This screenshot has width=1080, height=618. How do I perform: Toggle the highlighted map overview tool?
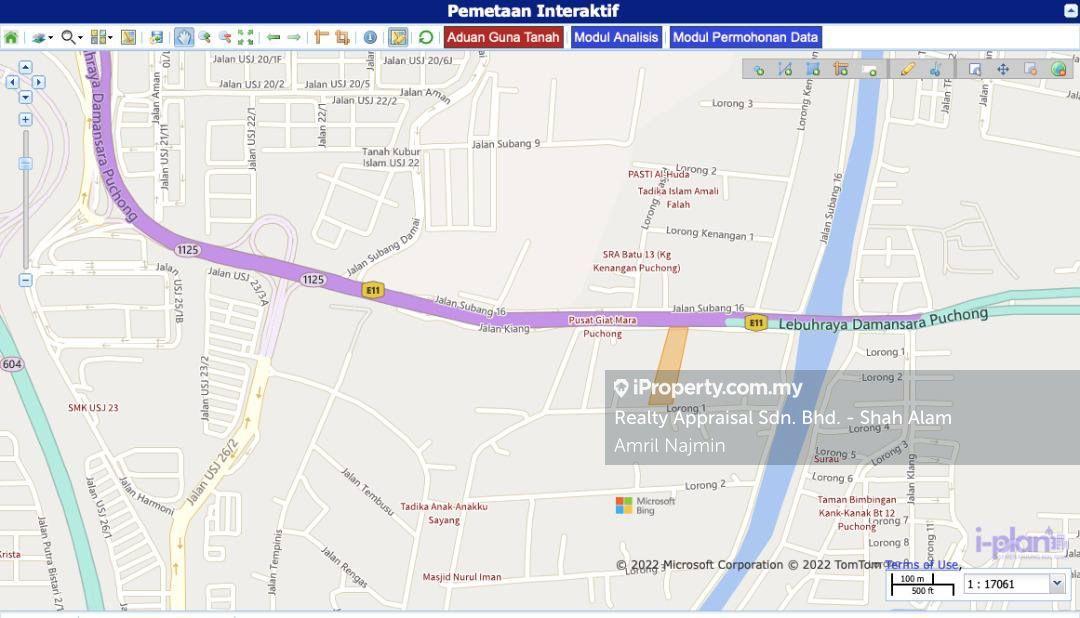[x=398, y=37]
